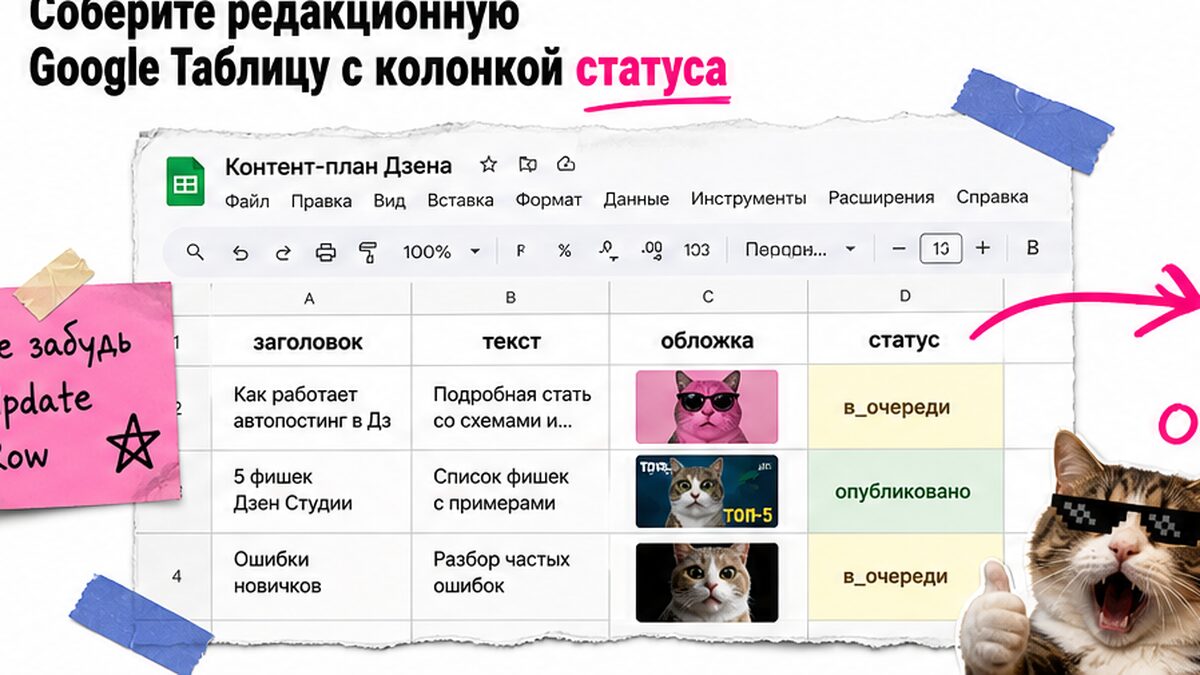The width and height of the screenshot is (1200, 675).
Task: Click the font size input field
Action: 940,248
